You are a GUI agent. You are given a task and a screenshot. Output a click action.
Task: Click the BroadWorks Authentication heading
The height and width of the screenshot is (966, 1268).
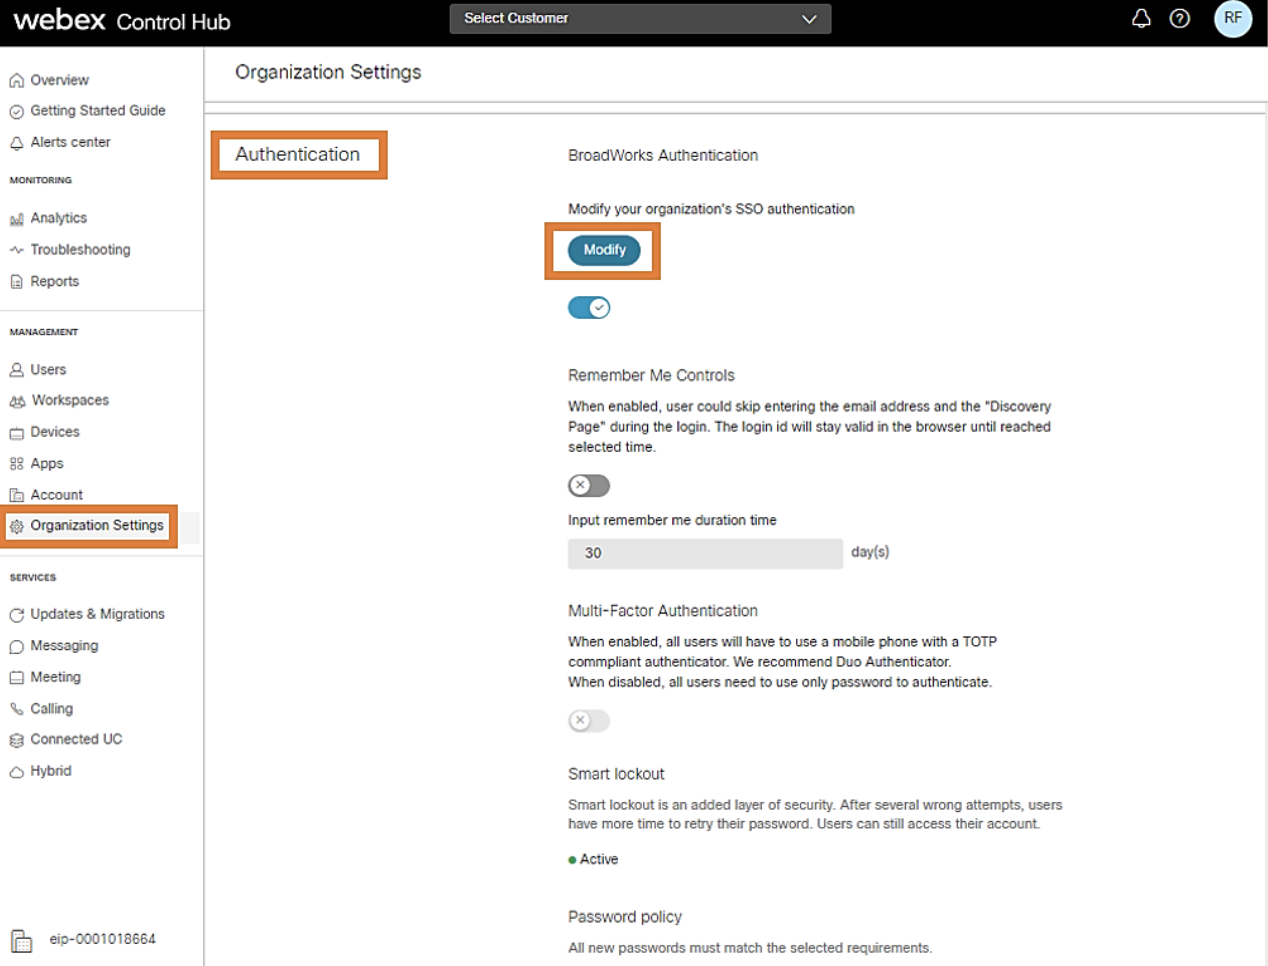click(663, 155)
